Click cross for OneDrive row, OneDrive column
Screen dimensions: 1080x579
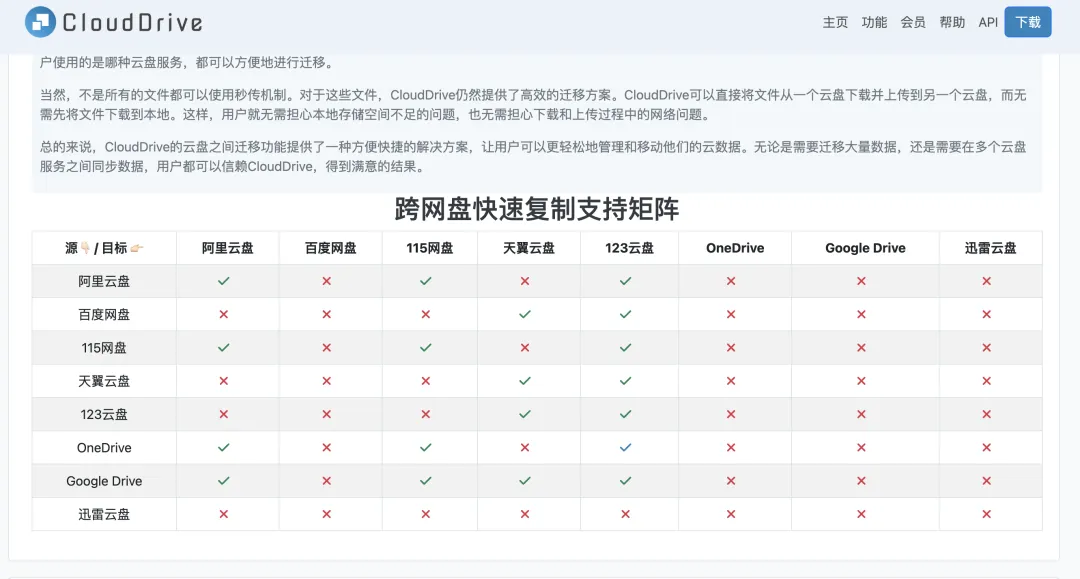click(x=731, y=448)
